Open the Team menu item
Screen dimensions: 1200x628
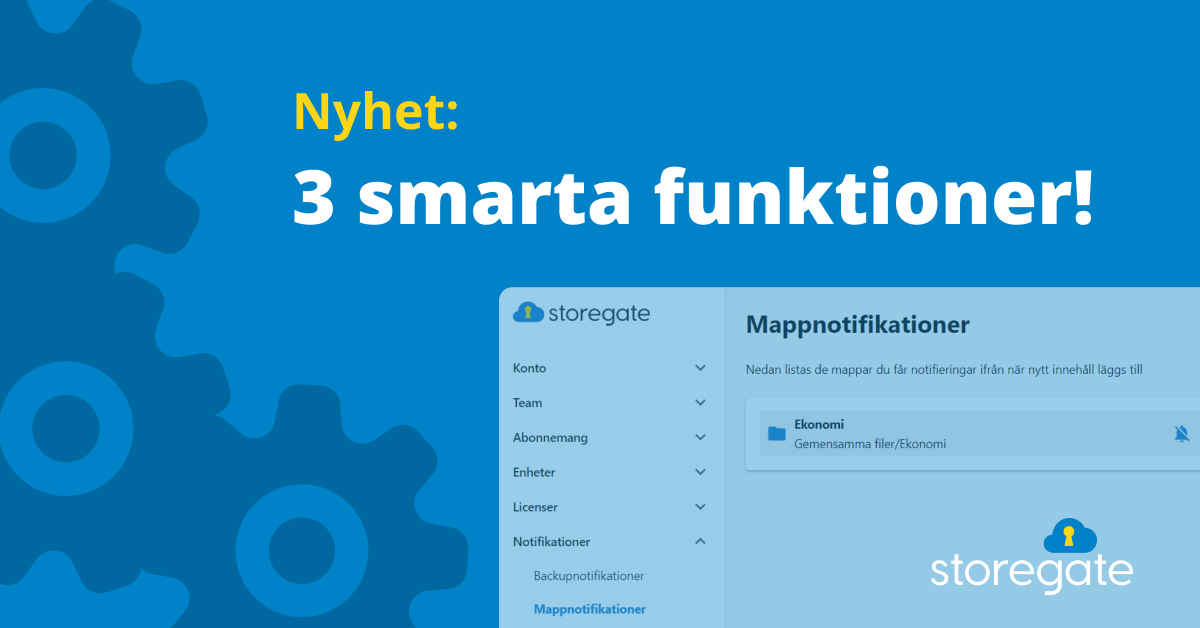(528, 403)
